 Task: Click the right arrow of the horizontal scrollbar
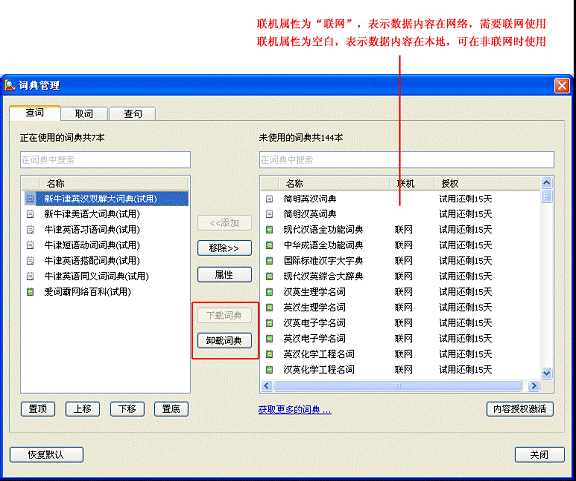click(533, 386)
